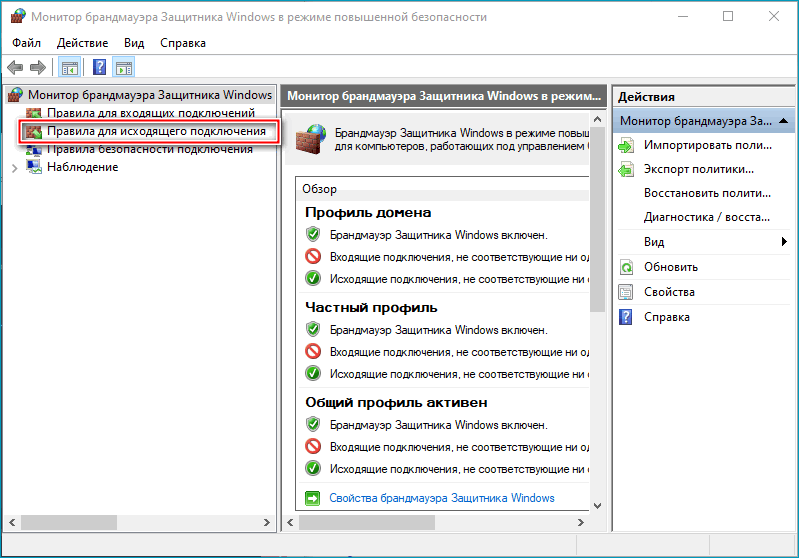799x558 pixels.
Task: Click the Export policy arrow icon
Action: pos(626,169)
